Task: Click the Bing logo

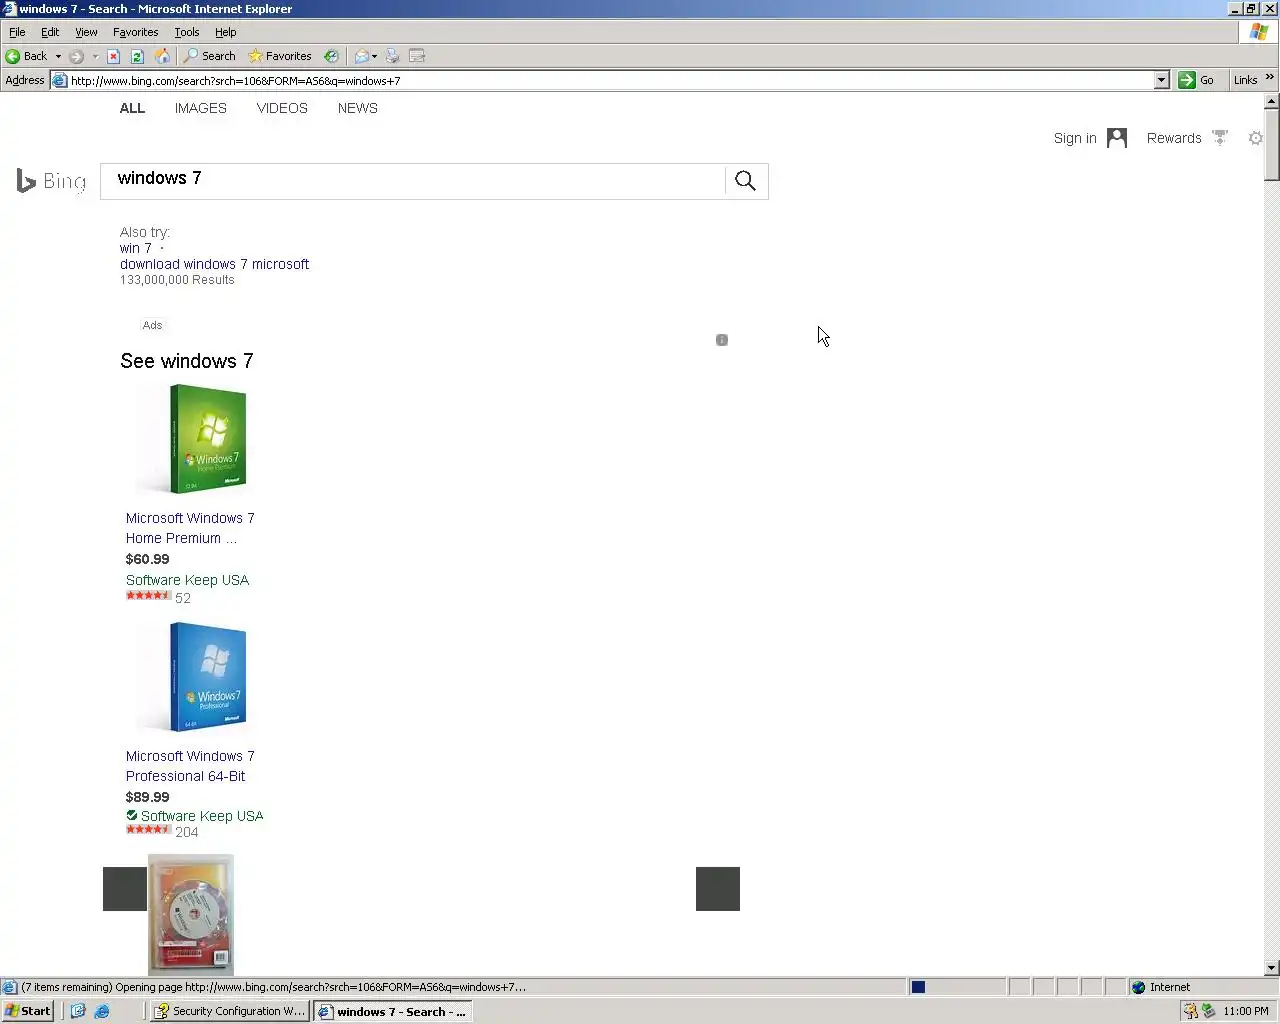Action: [x=51, y=181]
